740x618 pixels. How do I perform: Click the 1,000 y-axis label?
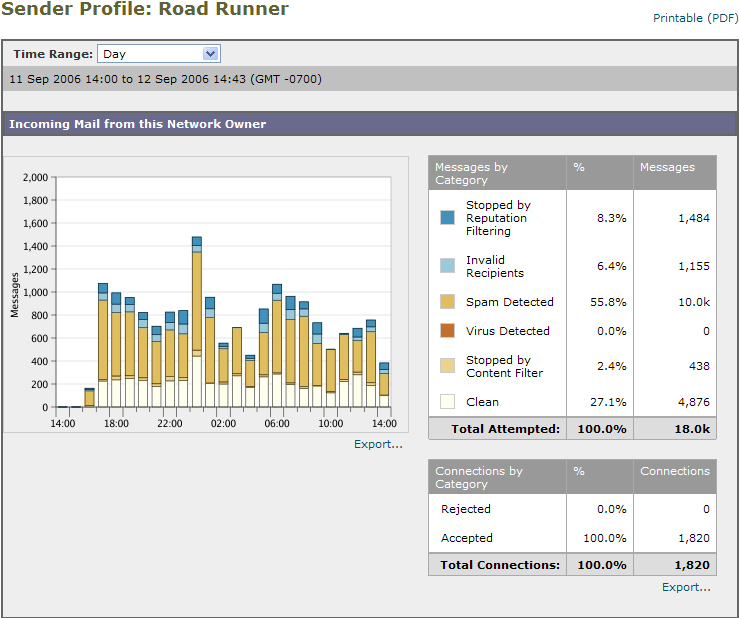coord(35,292)
